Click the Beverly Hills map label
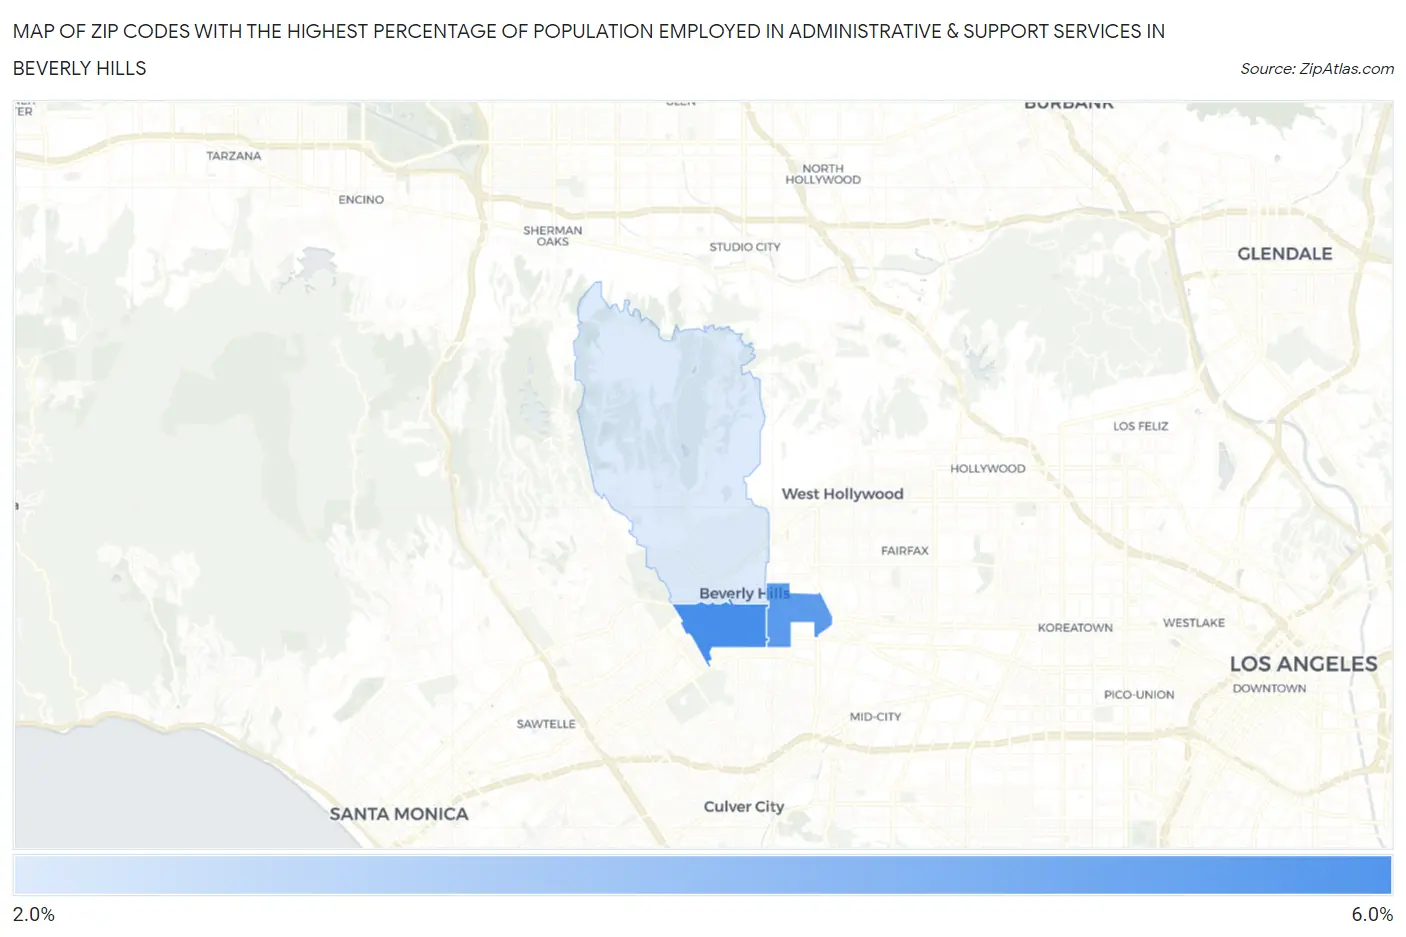 pos(744,594)
